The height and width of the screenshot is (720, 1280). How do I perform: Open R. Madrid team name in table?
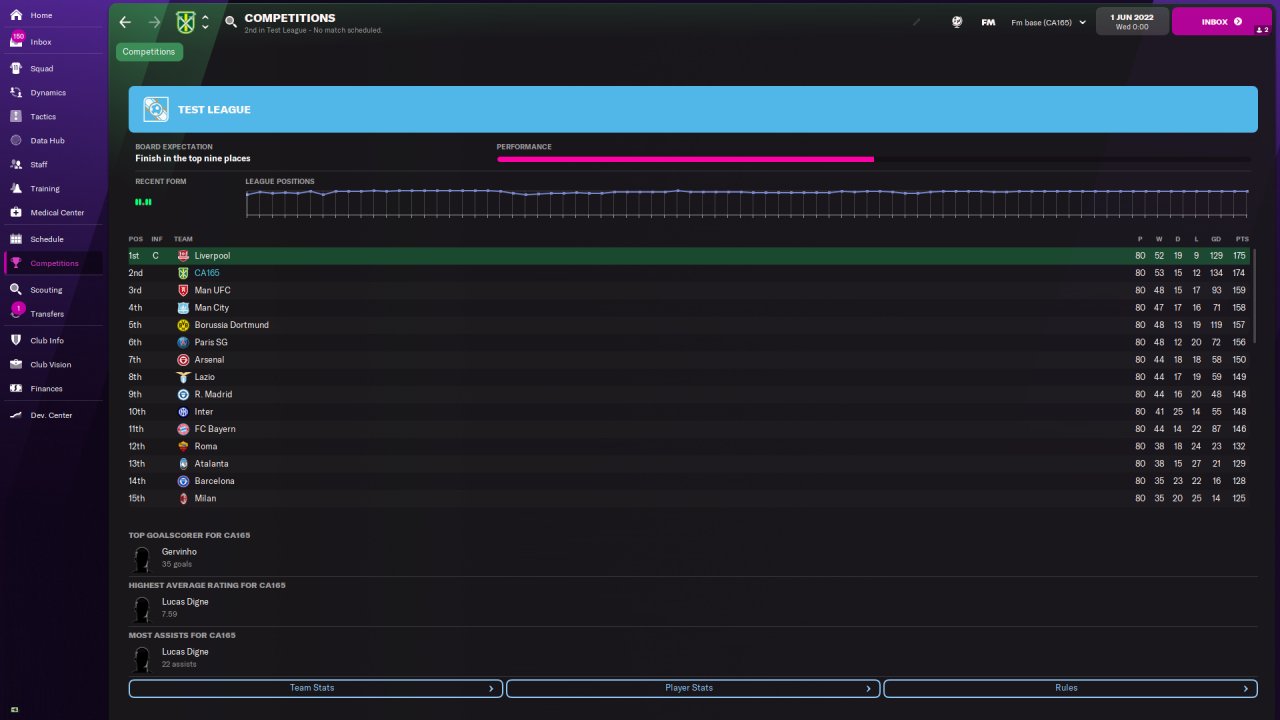point(213,395)
